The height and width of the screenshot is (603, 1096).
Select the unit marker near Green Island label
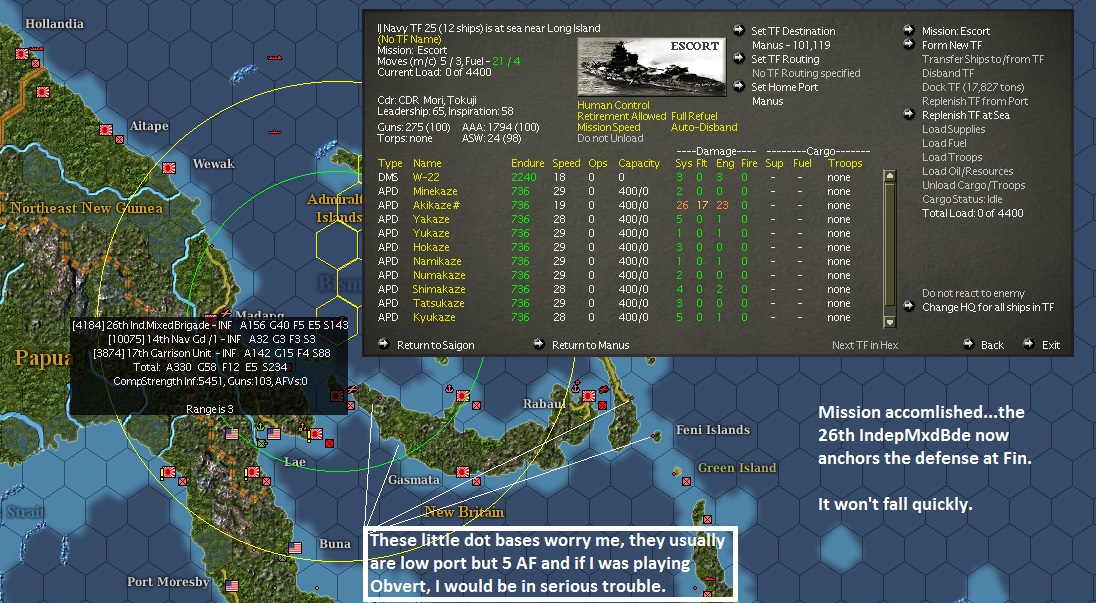pyautogui.click(x=686, y=481)
